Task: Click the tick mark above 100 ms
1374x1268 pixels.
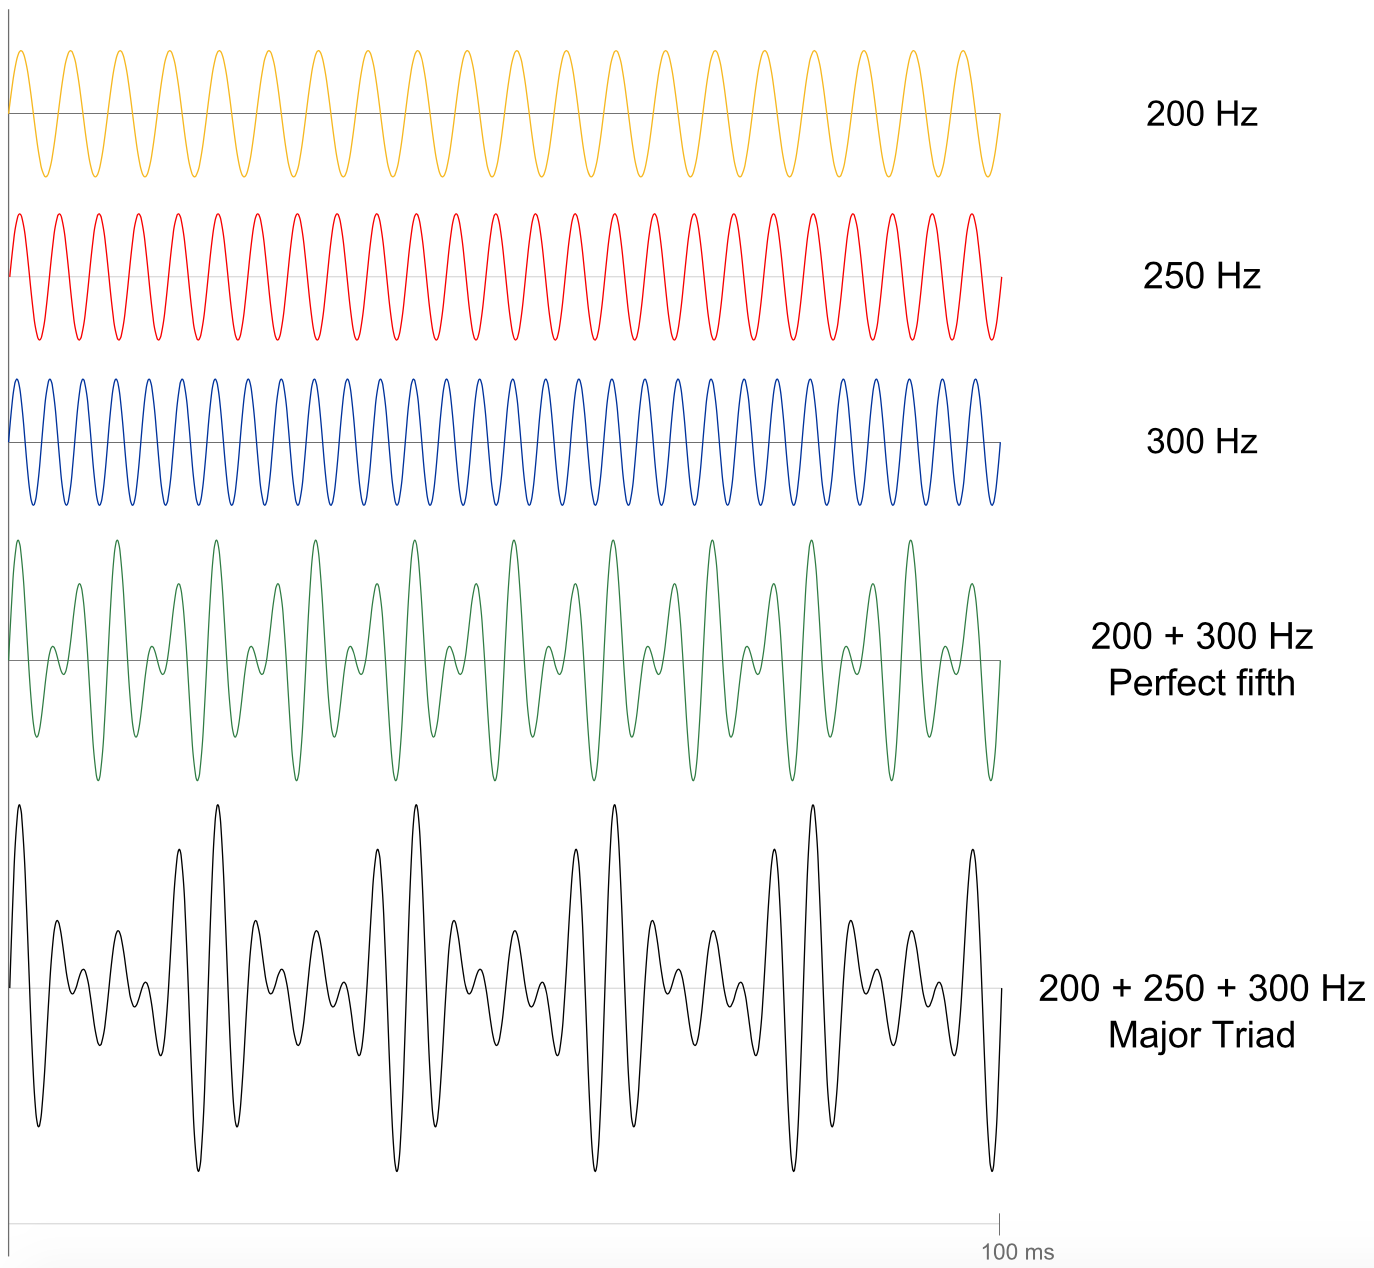Action: (999, 1224)
